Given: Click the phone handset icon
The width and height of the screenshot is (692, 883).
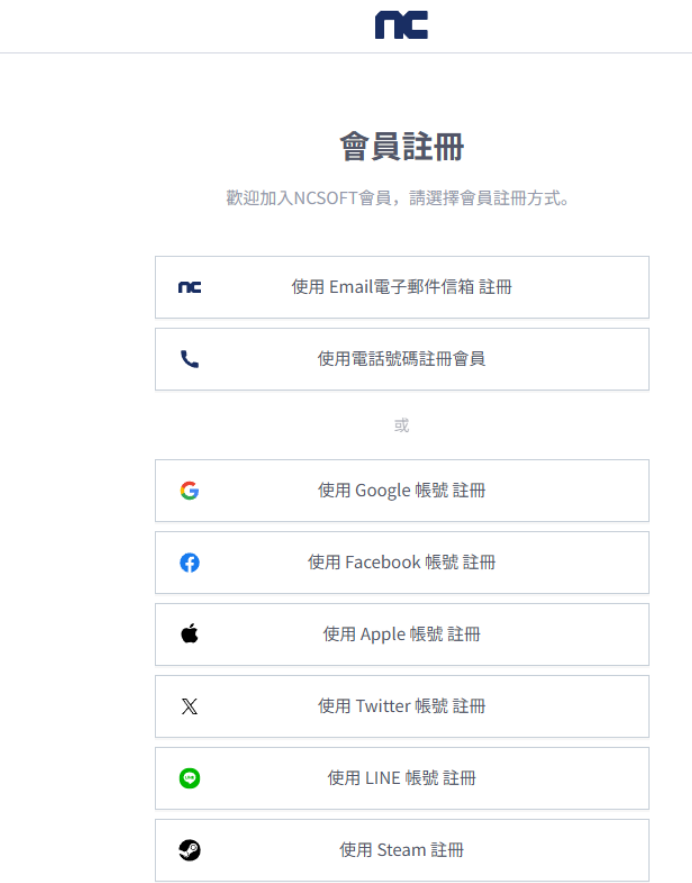Looking at the screenshot, I should point(190,358).
